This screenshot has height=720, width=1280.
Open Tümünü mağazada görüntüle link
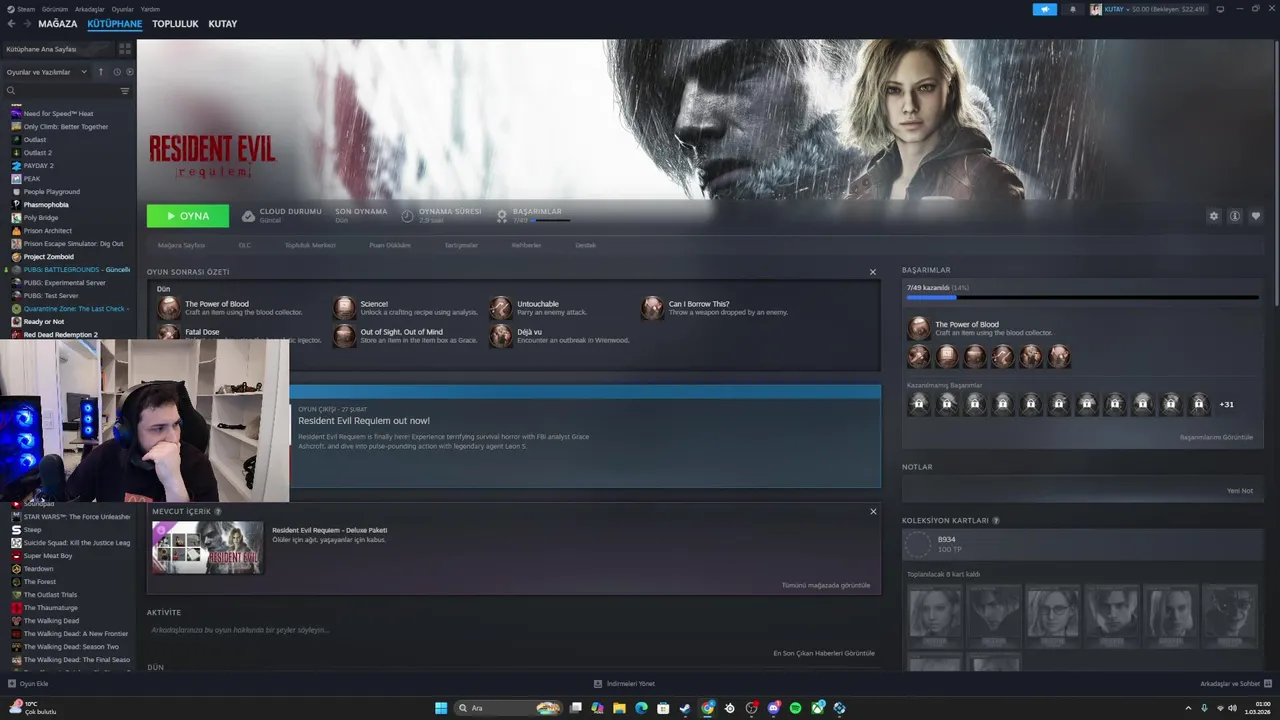pyautogui.click(x=826, y=585)
